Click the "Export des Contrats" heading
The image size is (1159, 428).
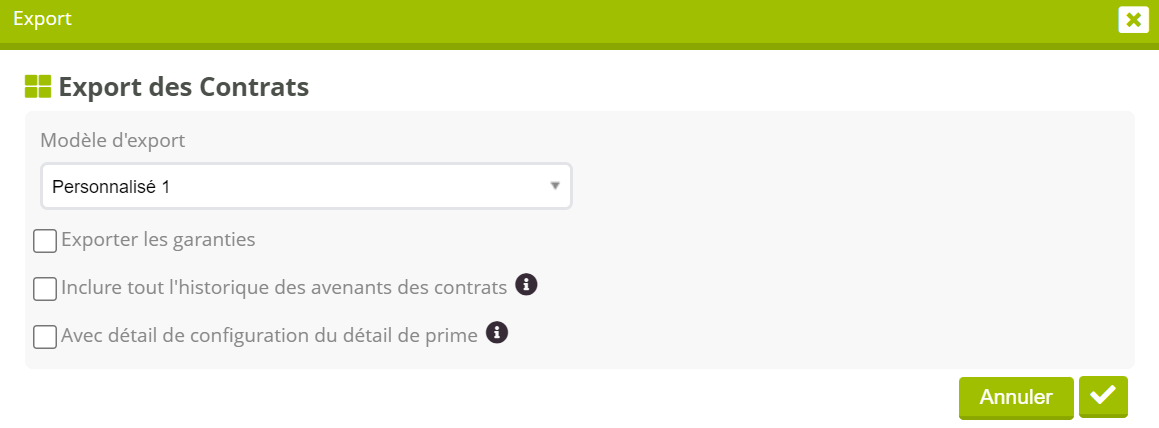tap(183, 87)
